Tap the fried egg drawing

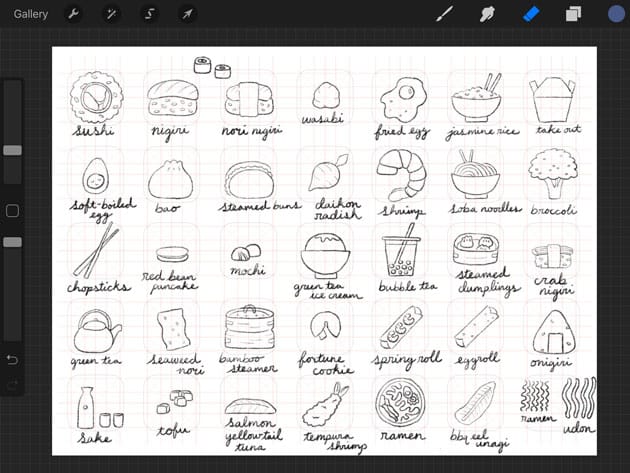coord(403,99)
